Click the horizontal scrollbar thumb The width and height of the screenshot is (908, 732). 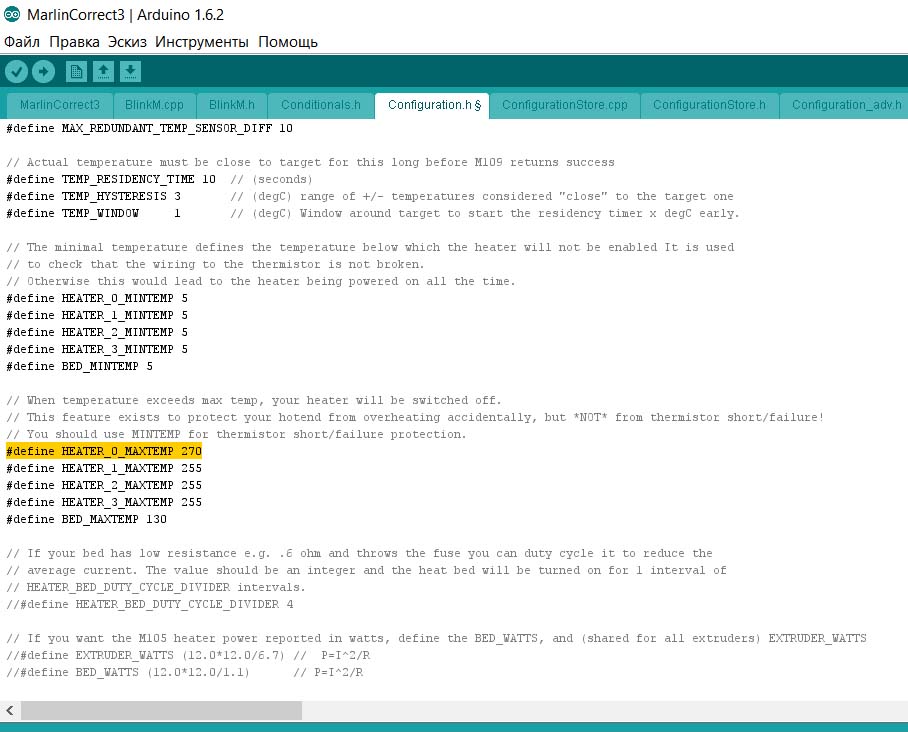[x=160, y=710]
